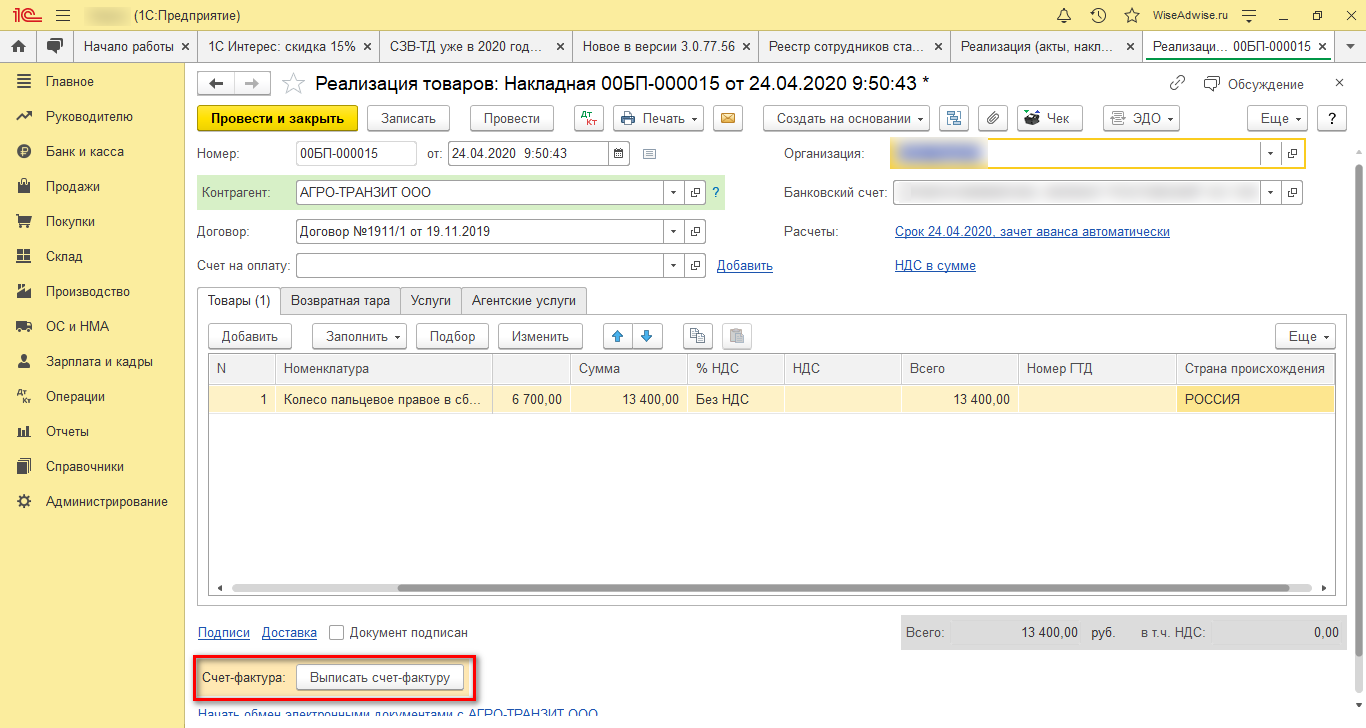Open the home page tab icon
1366x728 pixels.
tap(18, 46)
